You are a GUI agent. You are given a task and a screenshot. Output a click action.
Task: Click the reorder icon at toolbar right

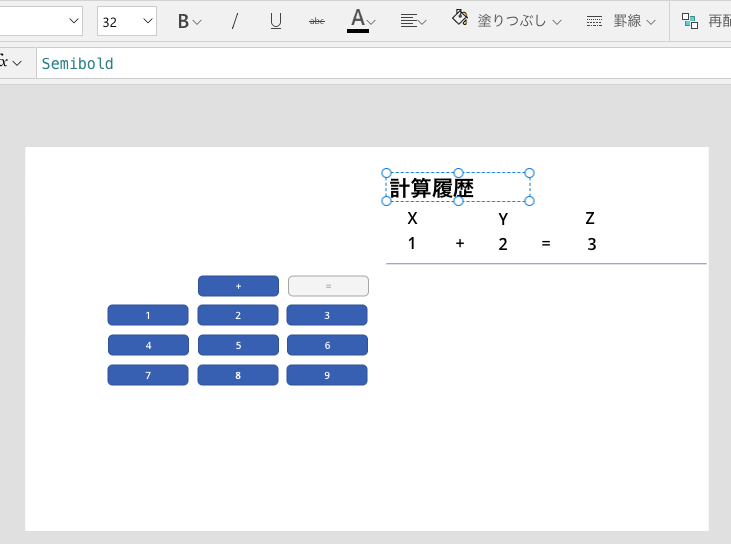[x=690, y=21]
